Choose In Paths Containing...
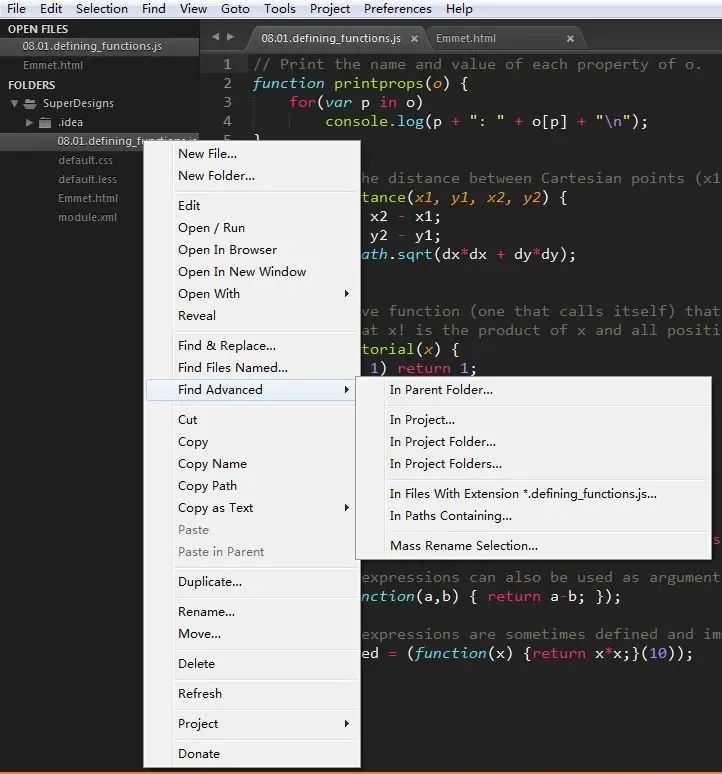Screen dimensions: 722x774 [x=533, y=515]
